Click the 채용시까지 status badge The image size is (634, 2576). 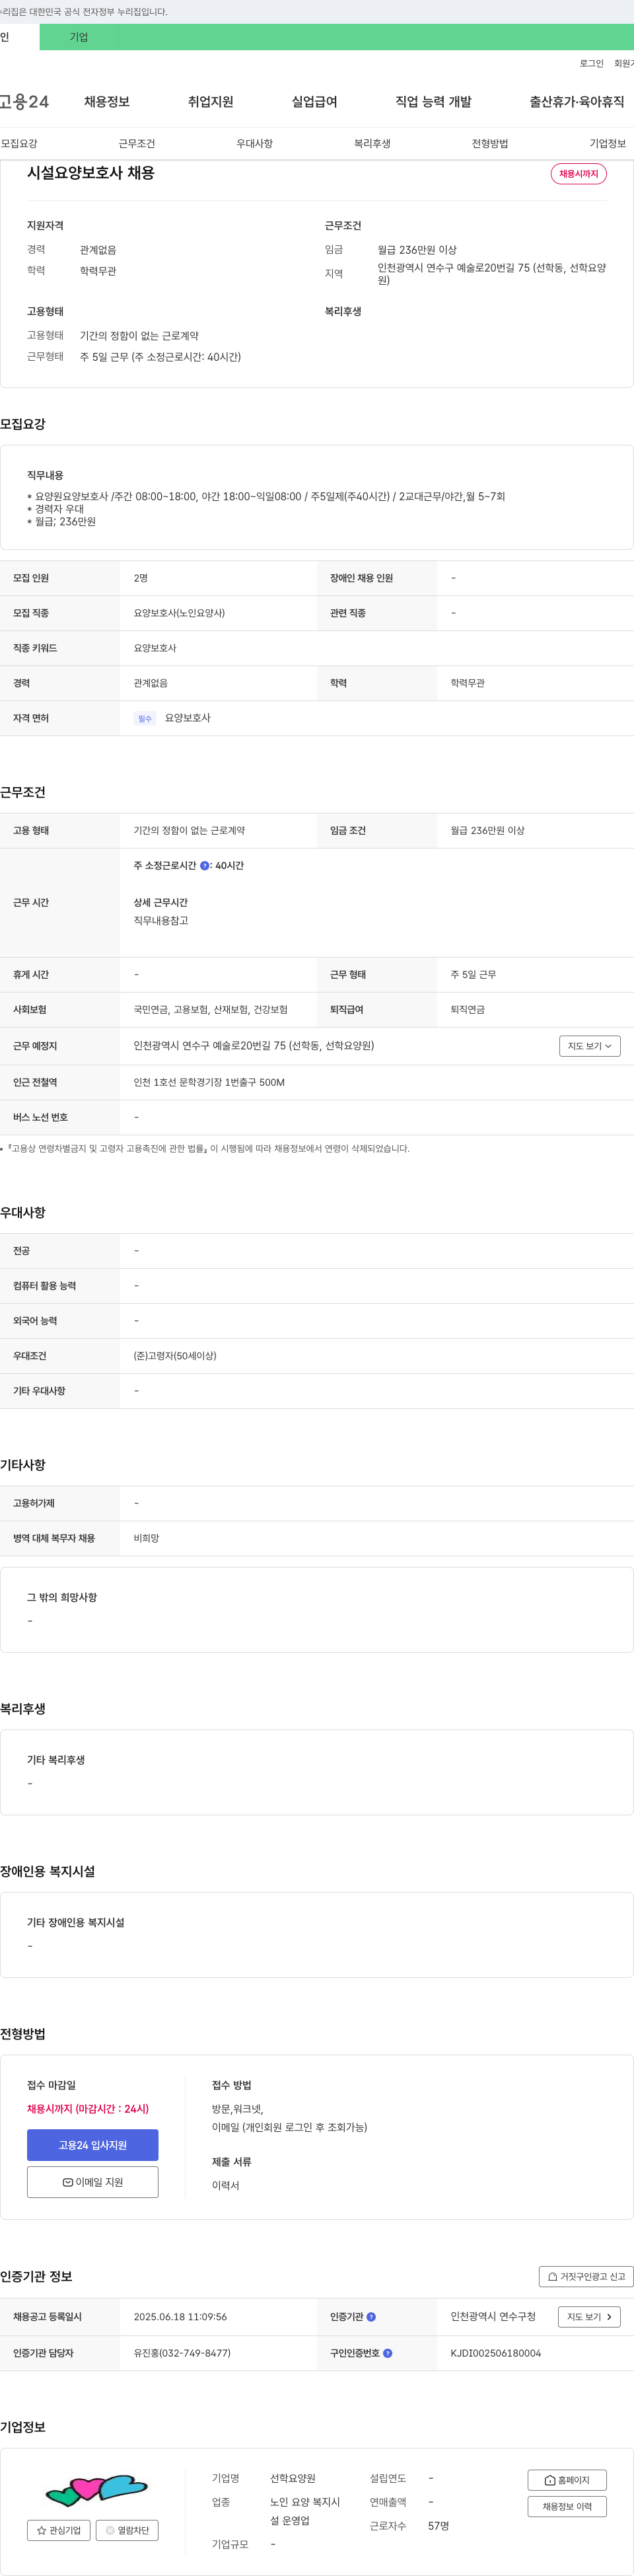click(x=579, y=174)
